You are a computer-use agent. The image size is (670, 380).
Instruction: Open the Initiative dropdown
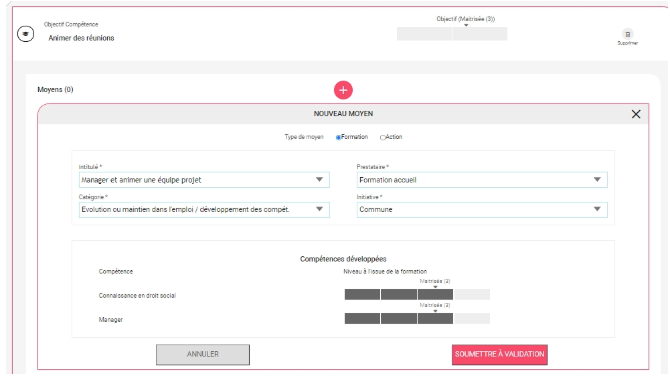[482, 209]
